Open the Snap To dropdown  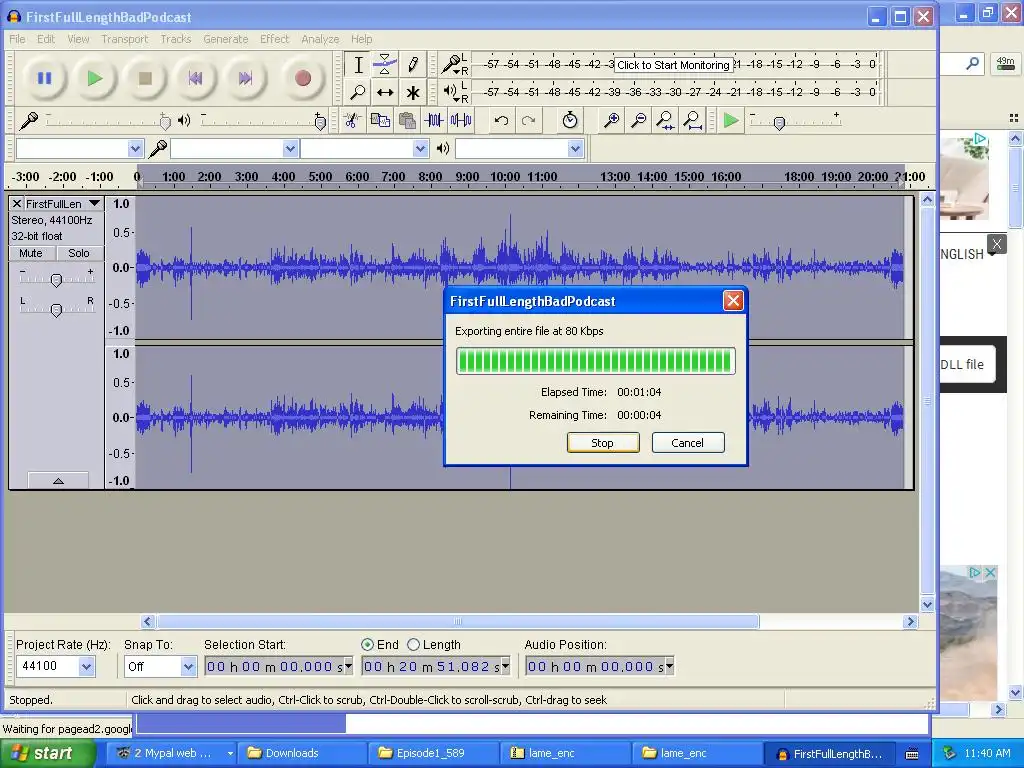(188, 667)
